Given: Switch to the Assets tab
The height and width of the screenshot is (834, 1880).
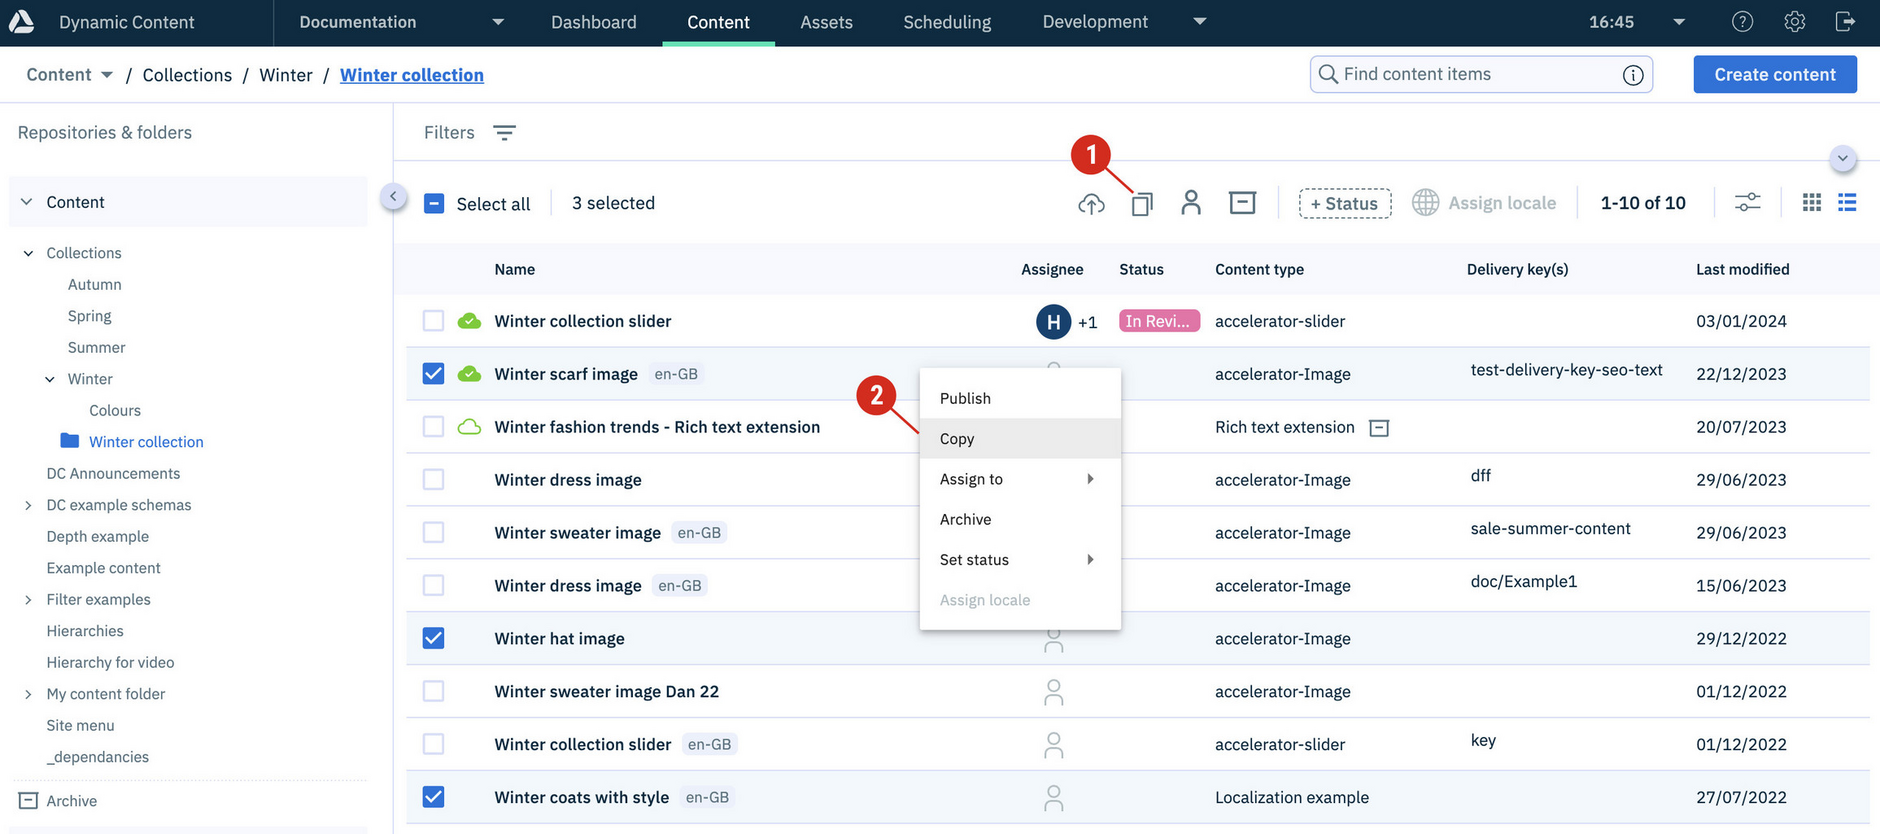Looking at the screenshot, I should coord(826,22).
